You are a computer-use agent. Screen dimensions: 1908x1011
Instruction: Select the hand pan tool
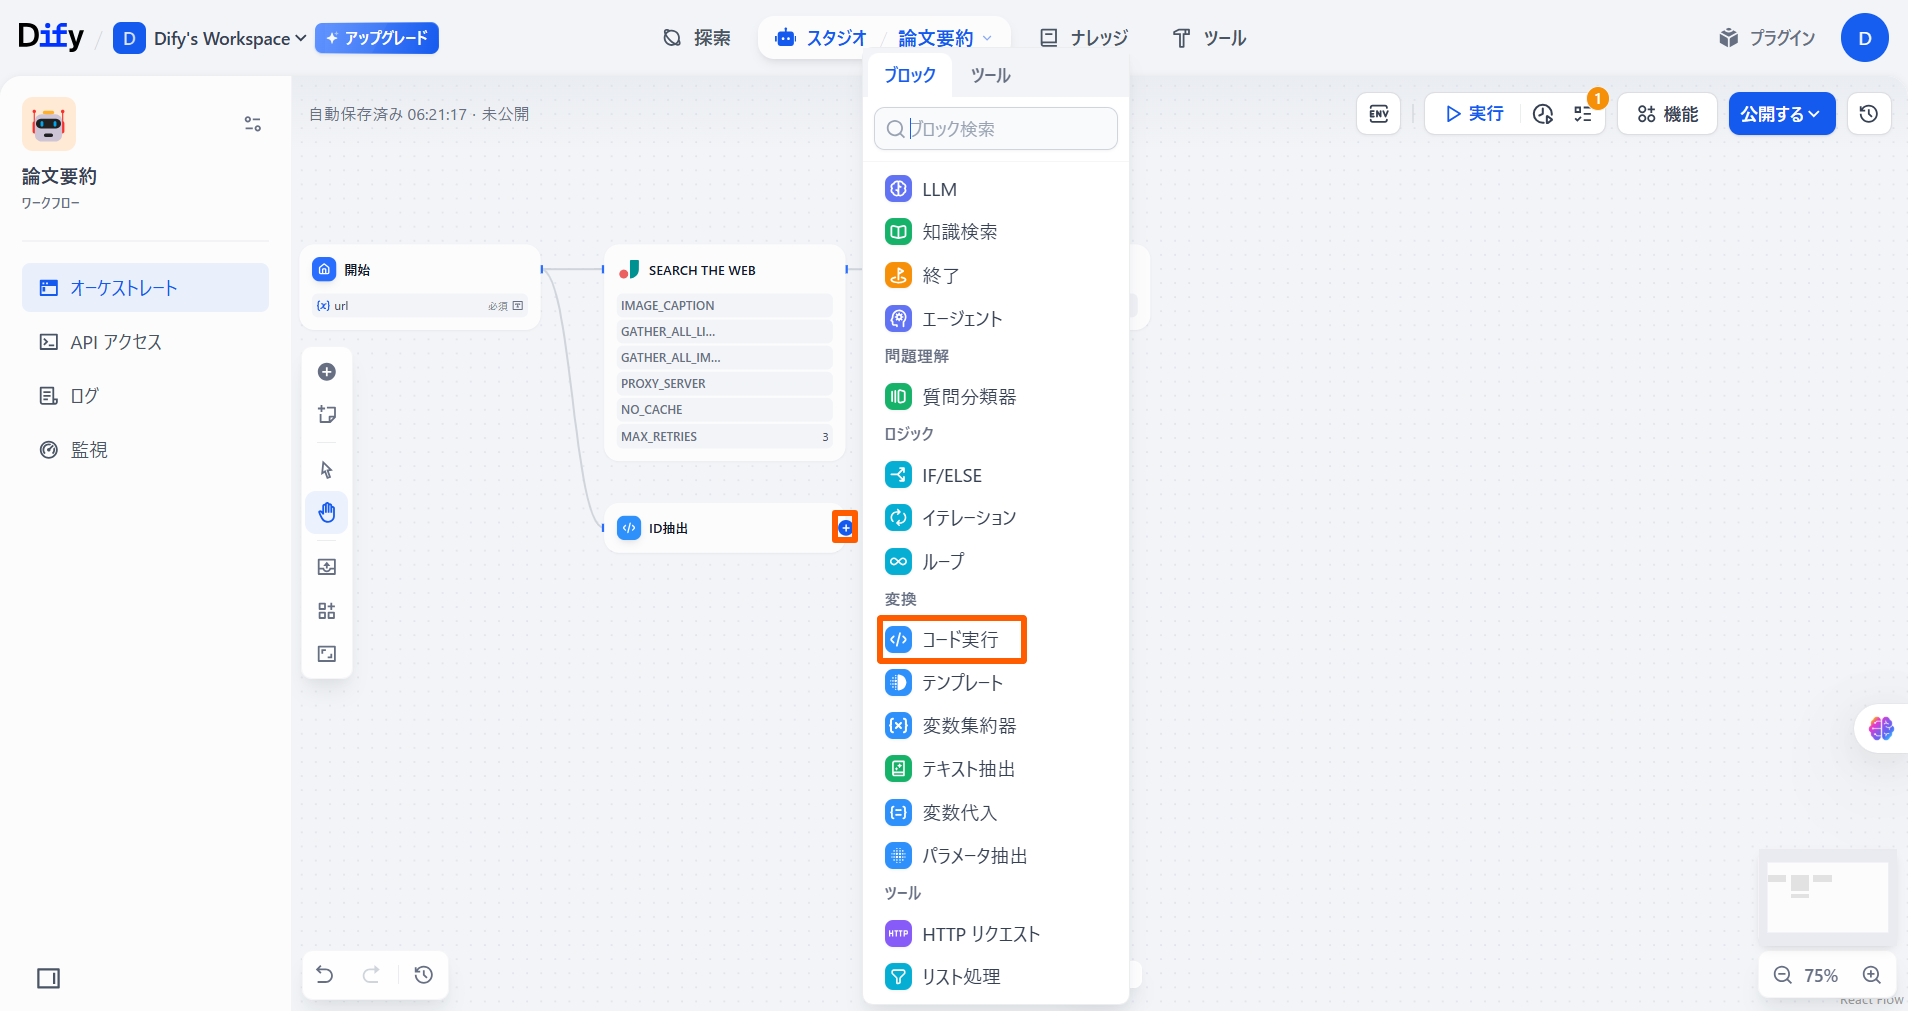(327, 513)
